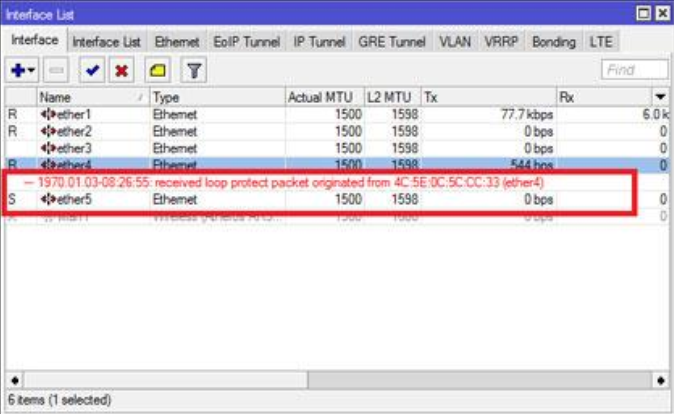This screenshot has height=414, width=674.
Task: Open the column chooser dropdown arrow
Action: pyautogui.click(x=660, y=97)
